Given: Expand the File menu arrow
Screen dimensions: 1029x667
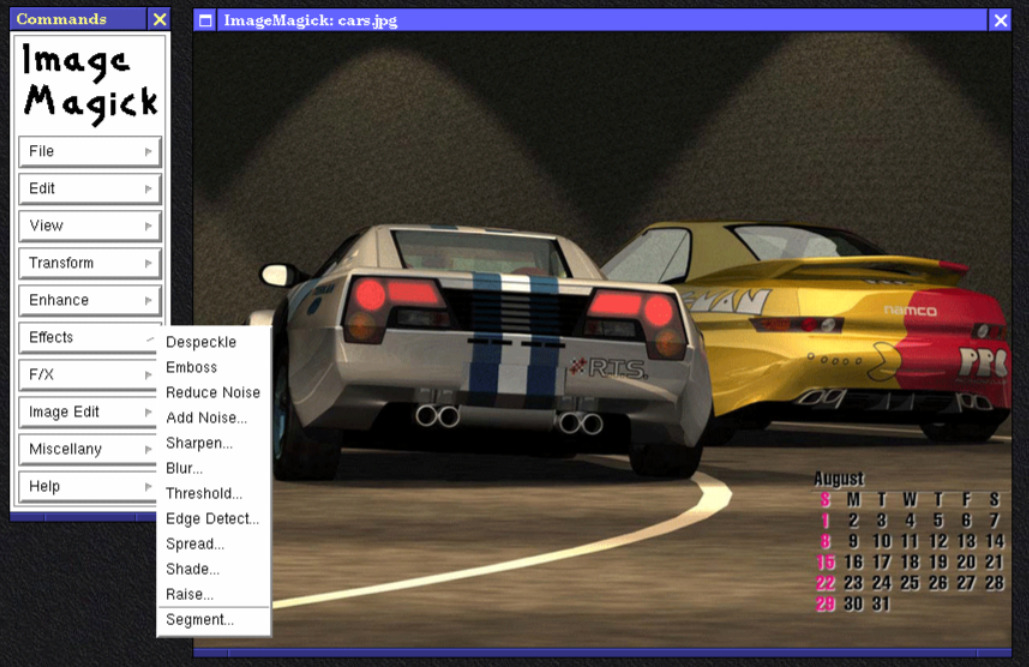Looking at the screenshot, I should pos(148,152).
